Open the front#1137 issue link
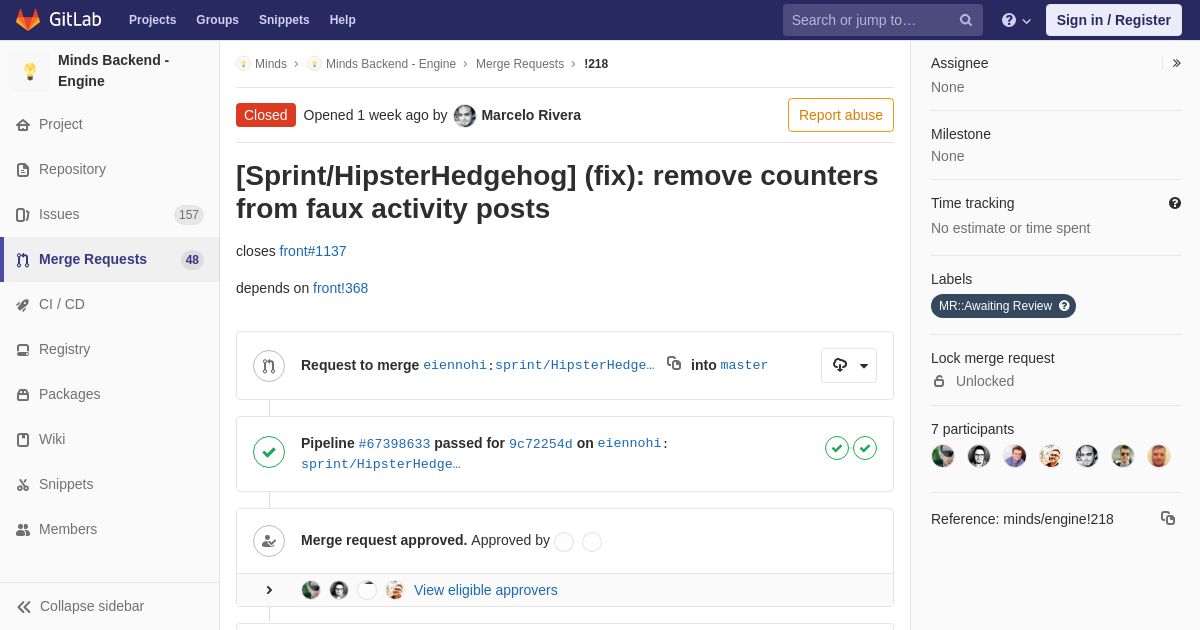 tap(313, 251)
